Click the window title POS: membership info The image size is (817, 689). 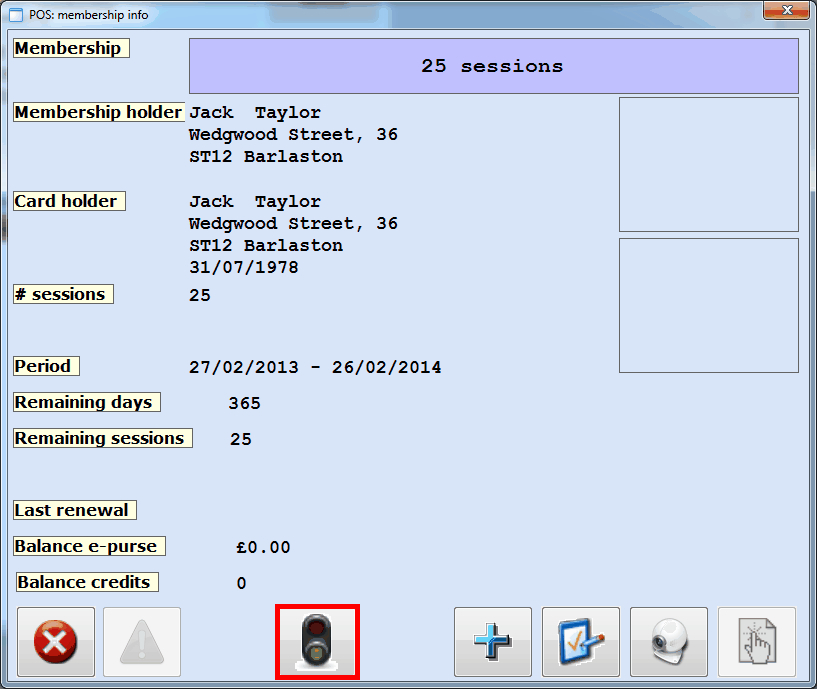coord(89,15)
